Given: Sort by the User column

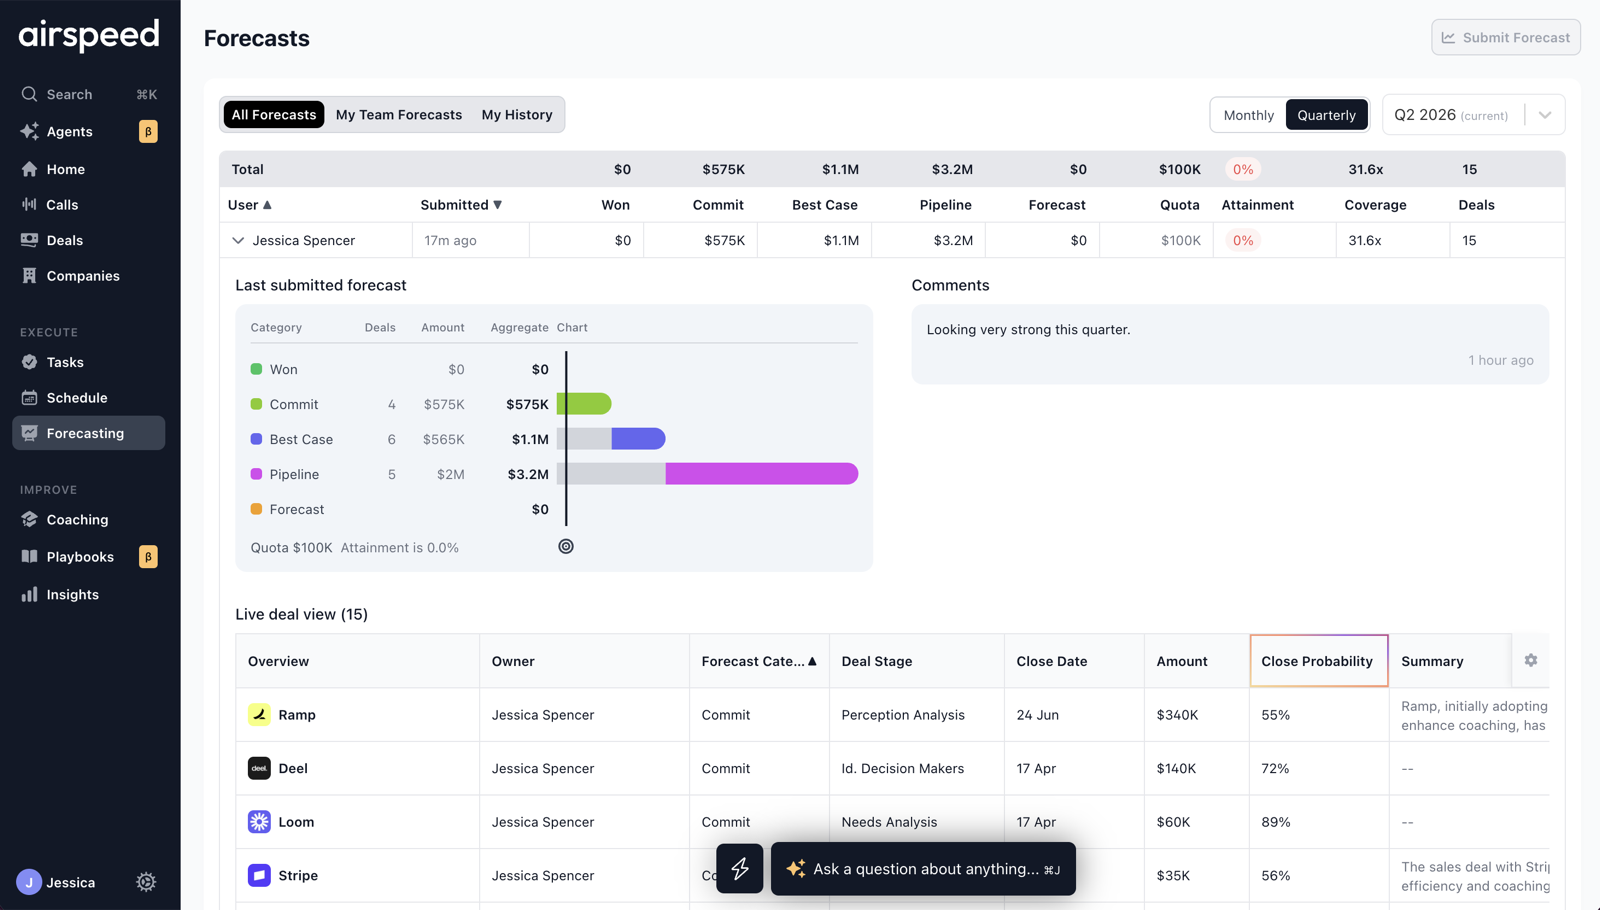Looking at the screenshot, I should pyautogui.click(x=250, y=205).
